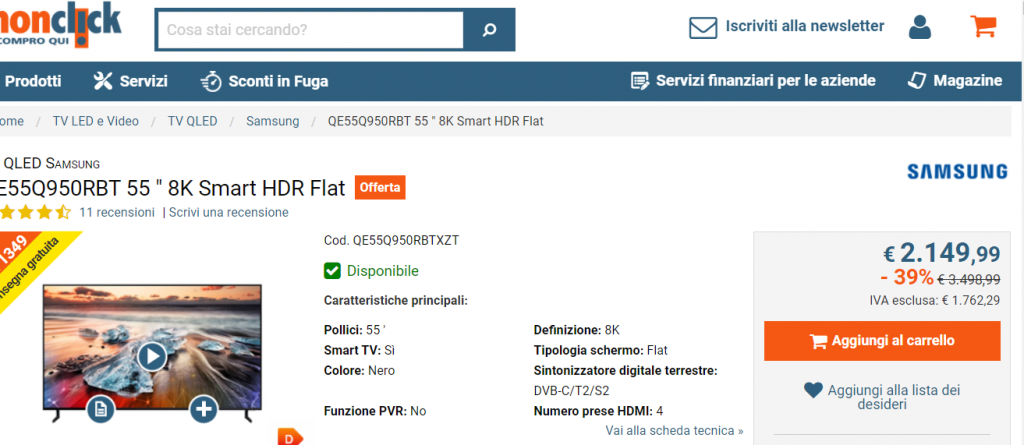Click the magnifying glass search button
1024x445 pixels.
489,30
